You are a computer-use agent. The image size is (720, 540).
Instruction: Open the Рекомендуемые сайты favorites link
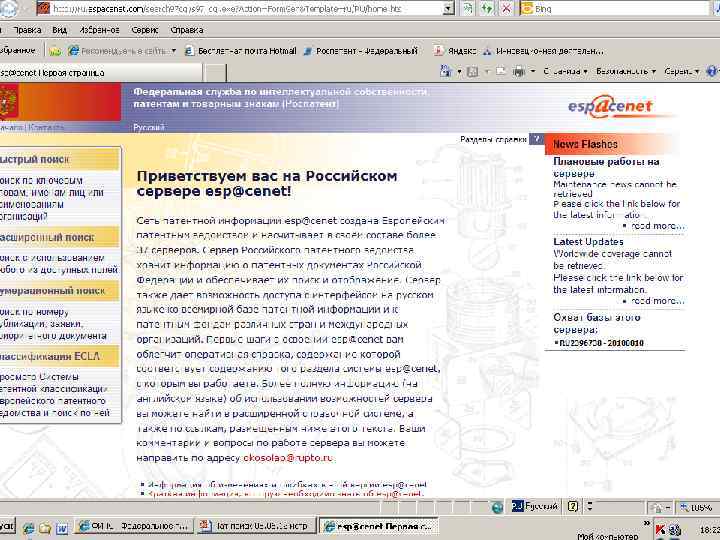122,51
